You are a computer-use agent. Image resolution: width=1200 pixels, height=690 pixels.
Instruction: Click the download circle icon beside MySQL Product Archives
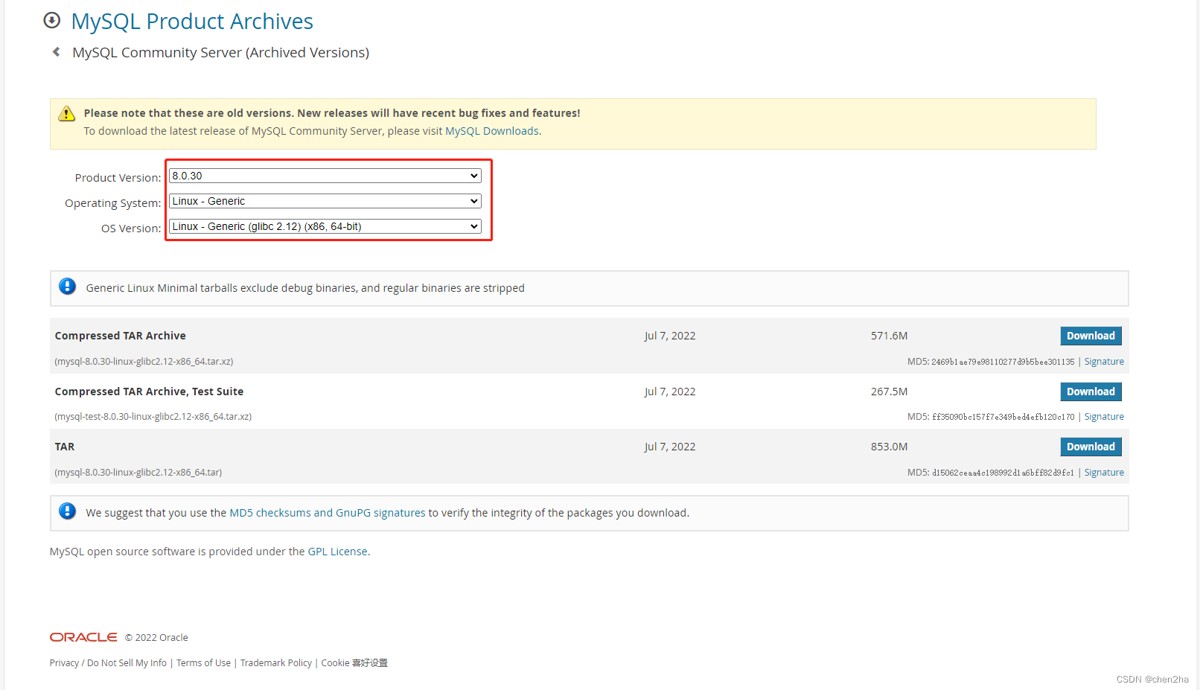[x=52, y=20]
